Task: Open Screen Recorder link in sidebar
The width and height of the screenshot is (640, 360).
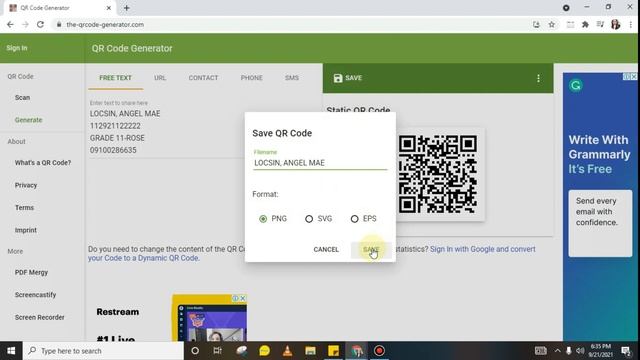Action: coord(40,317)
